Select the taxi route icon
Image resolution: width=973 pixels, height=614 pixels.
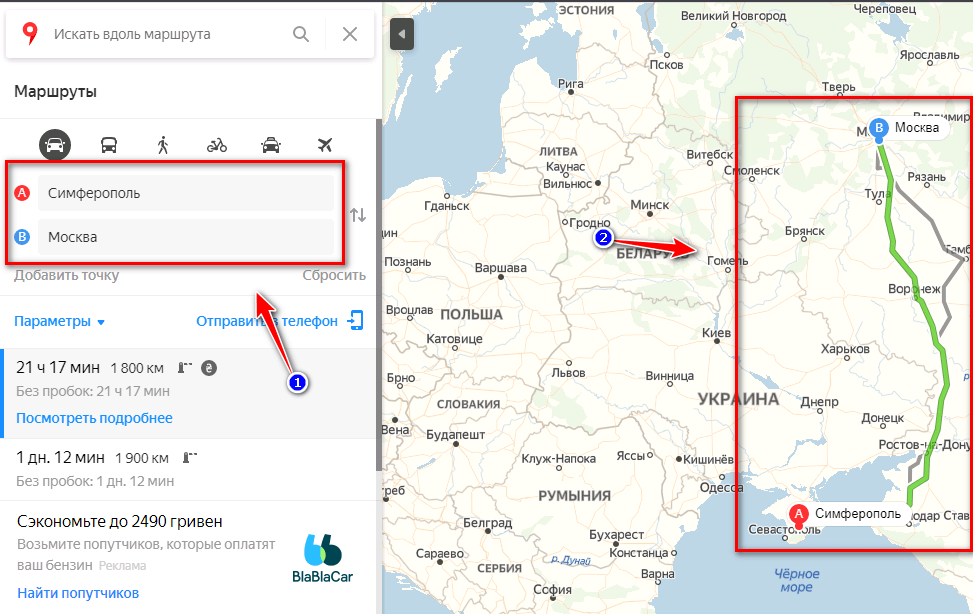(x=271, y=145)
